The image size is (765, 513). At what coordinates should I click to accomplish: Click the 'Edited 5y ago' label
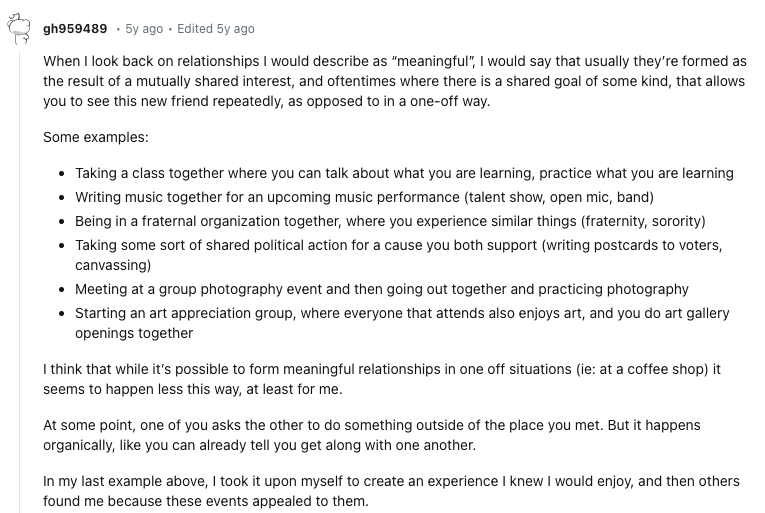coord(216,29)
